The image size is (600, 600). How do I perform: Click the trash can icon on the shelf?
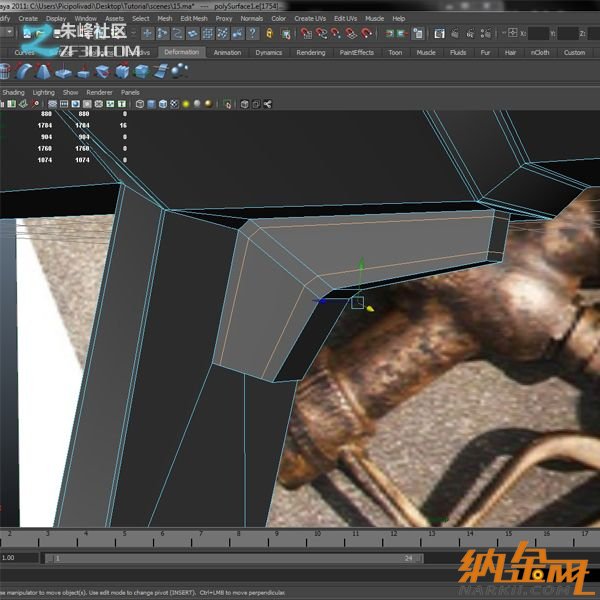[5, 71]
